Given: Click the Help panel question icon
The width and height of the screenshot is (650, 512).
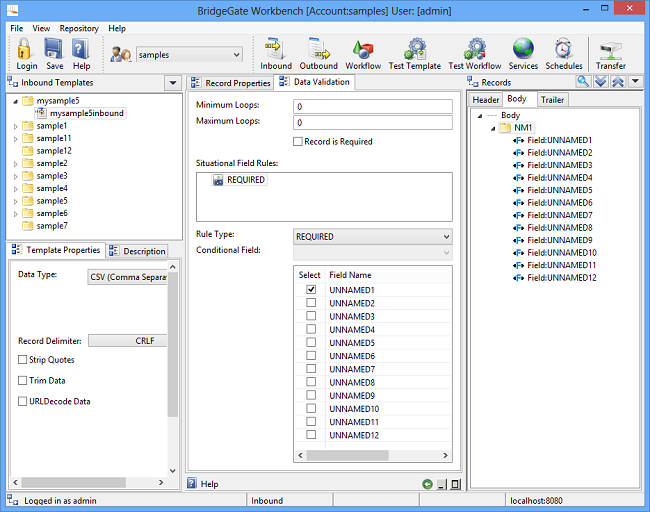Looking at the screenshot, I should tap(192, 483).
